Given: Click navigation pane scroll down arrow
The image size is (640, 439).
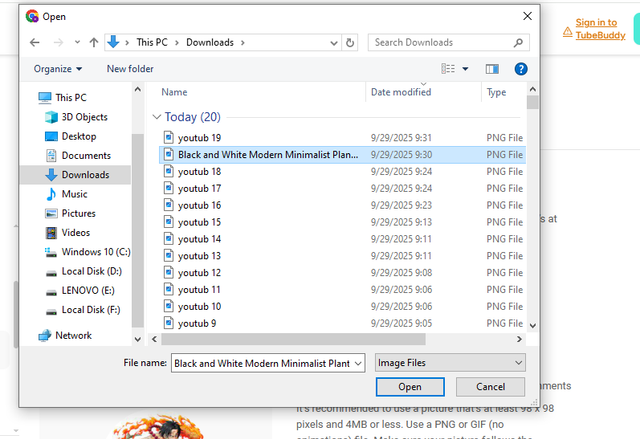Looking at the screenshot, I should (138, 339).
